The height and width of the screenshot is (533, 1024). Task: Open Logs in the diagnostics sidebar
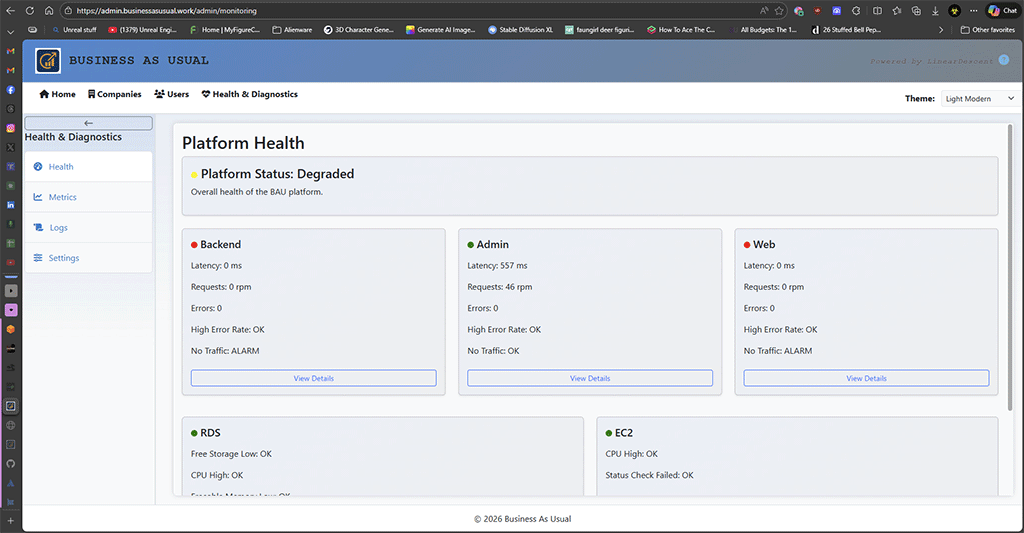click(x=58, y=228)
